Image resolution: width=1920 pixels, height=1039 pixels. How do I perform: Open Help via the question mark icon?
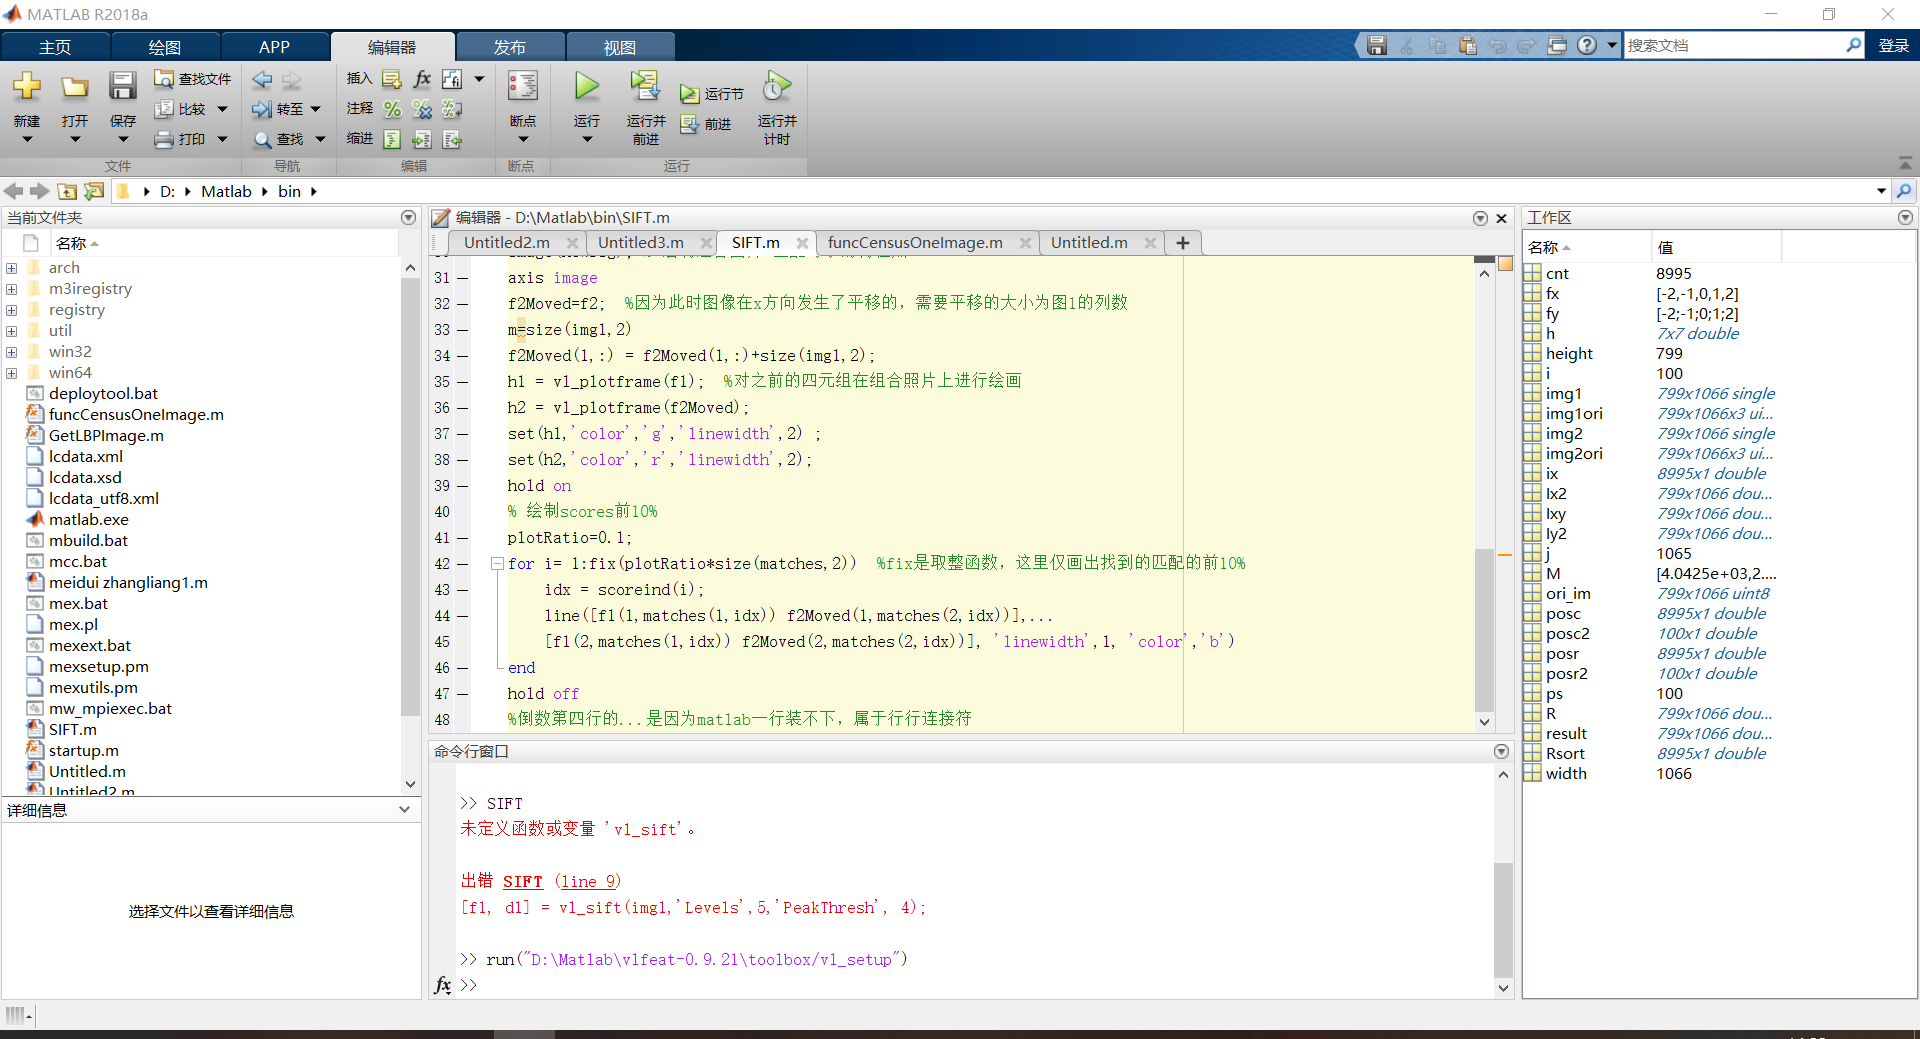coord(1588,45)
